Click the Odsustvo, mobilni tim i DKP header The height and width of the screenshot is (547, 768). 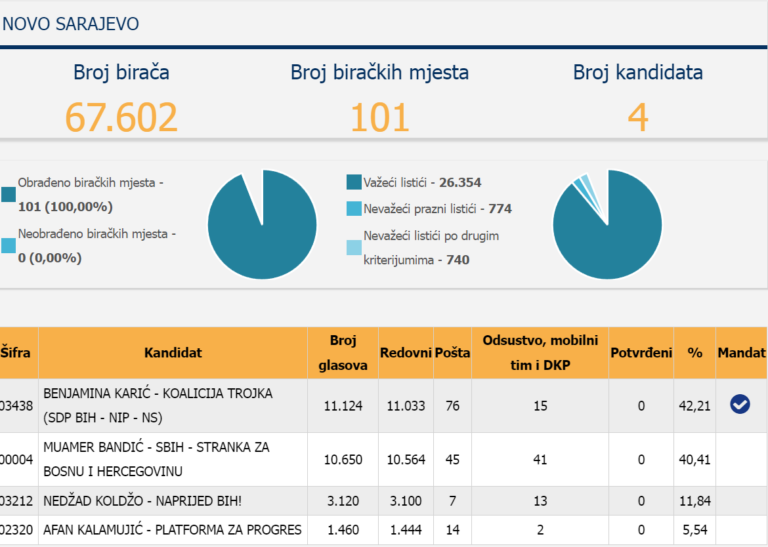pos(540,353)
